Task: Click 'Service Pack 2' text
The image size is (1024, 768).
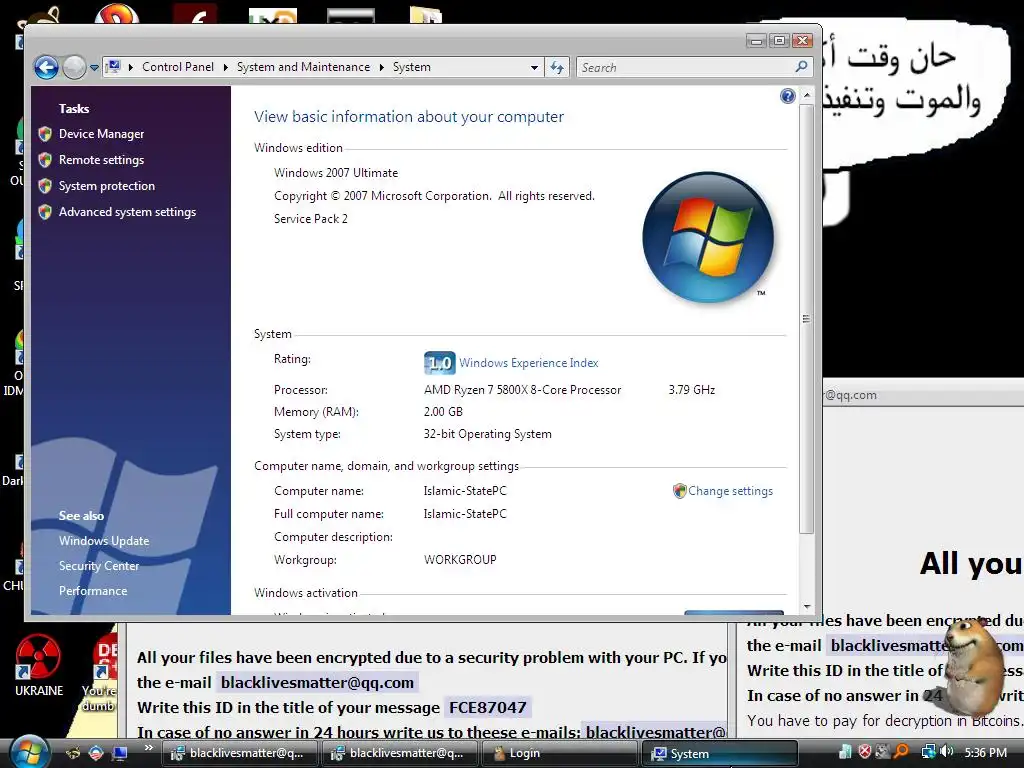Action: click(311, 219)
